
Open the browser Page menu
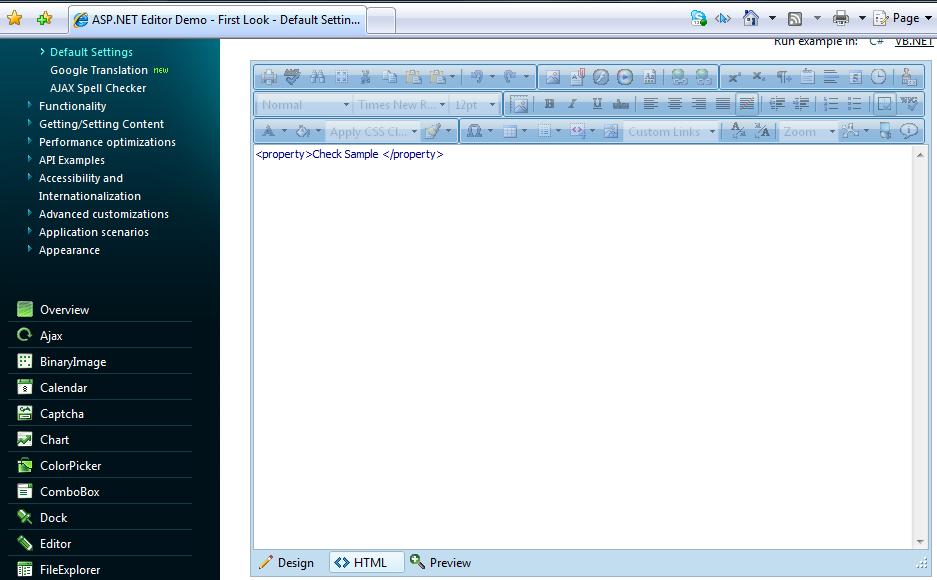[902, 19]
